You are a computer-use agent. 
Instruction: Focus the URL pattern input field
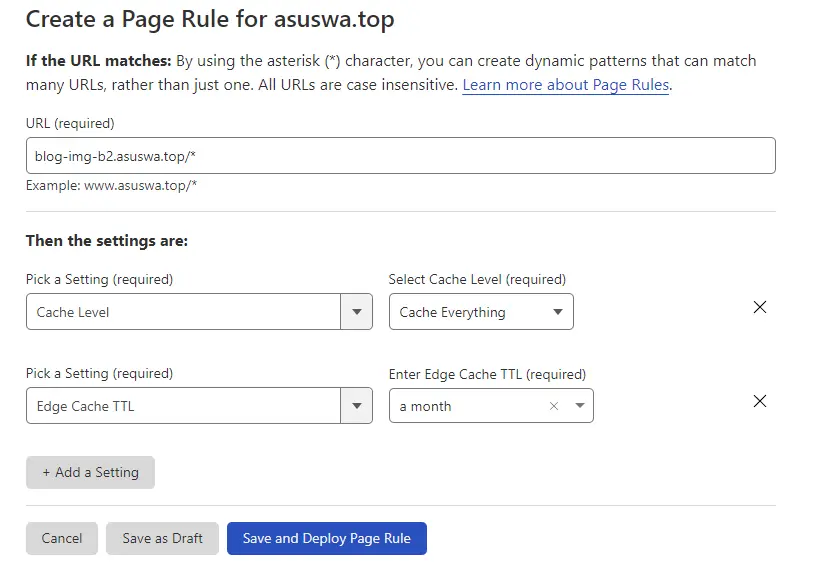(400, 156)
